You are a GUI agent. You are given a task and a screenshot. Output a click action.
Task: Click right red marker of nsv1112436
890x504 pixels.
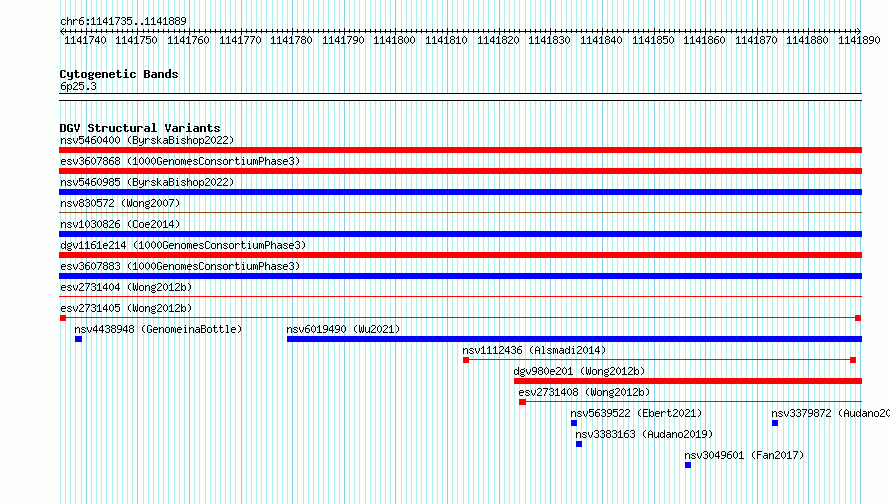click(x=853, y=360)
